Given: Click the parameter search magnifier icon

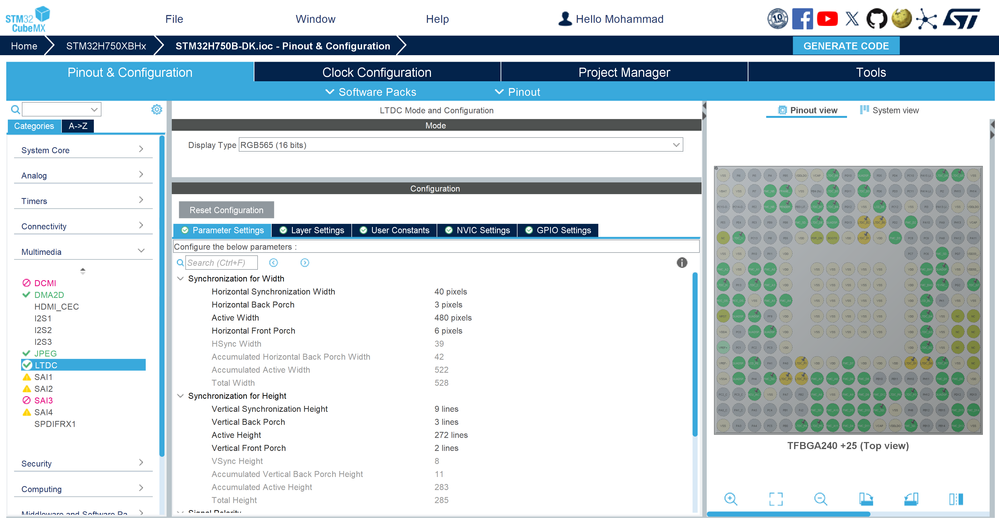Looking at the screenshot, I should pos(180,263).
